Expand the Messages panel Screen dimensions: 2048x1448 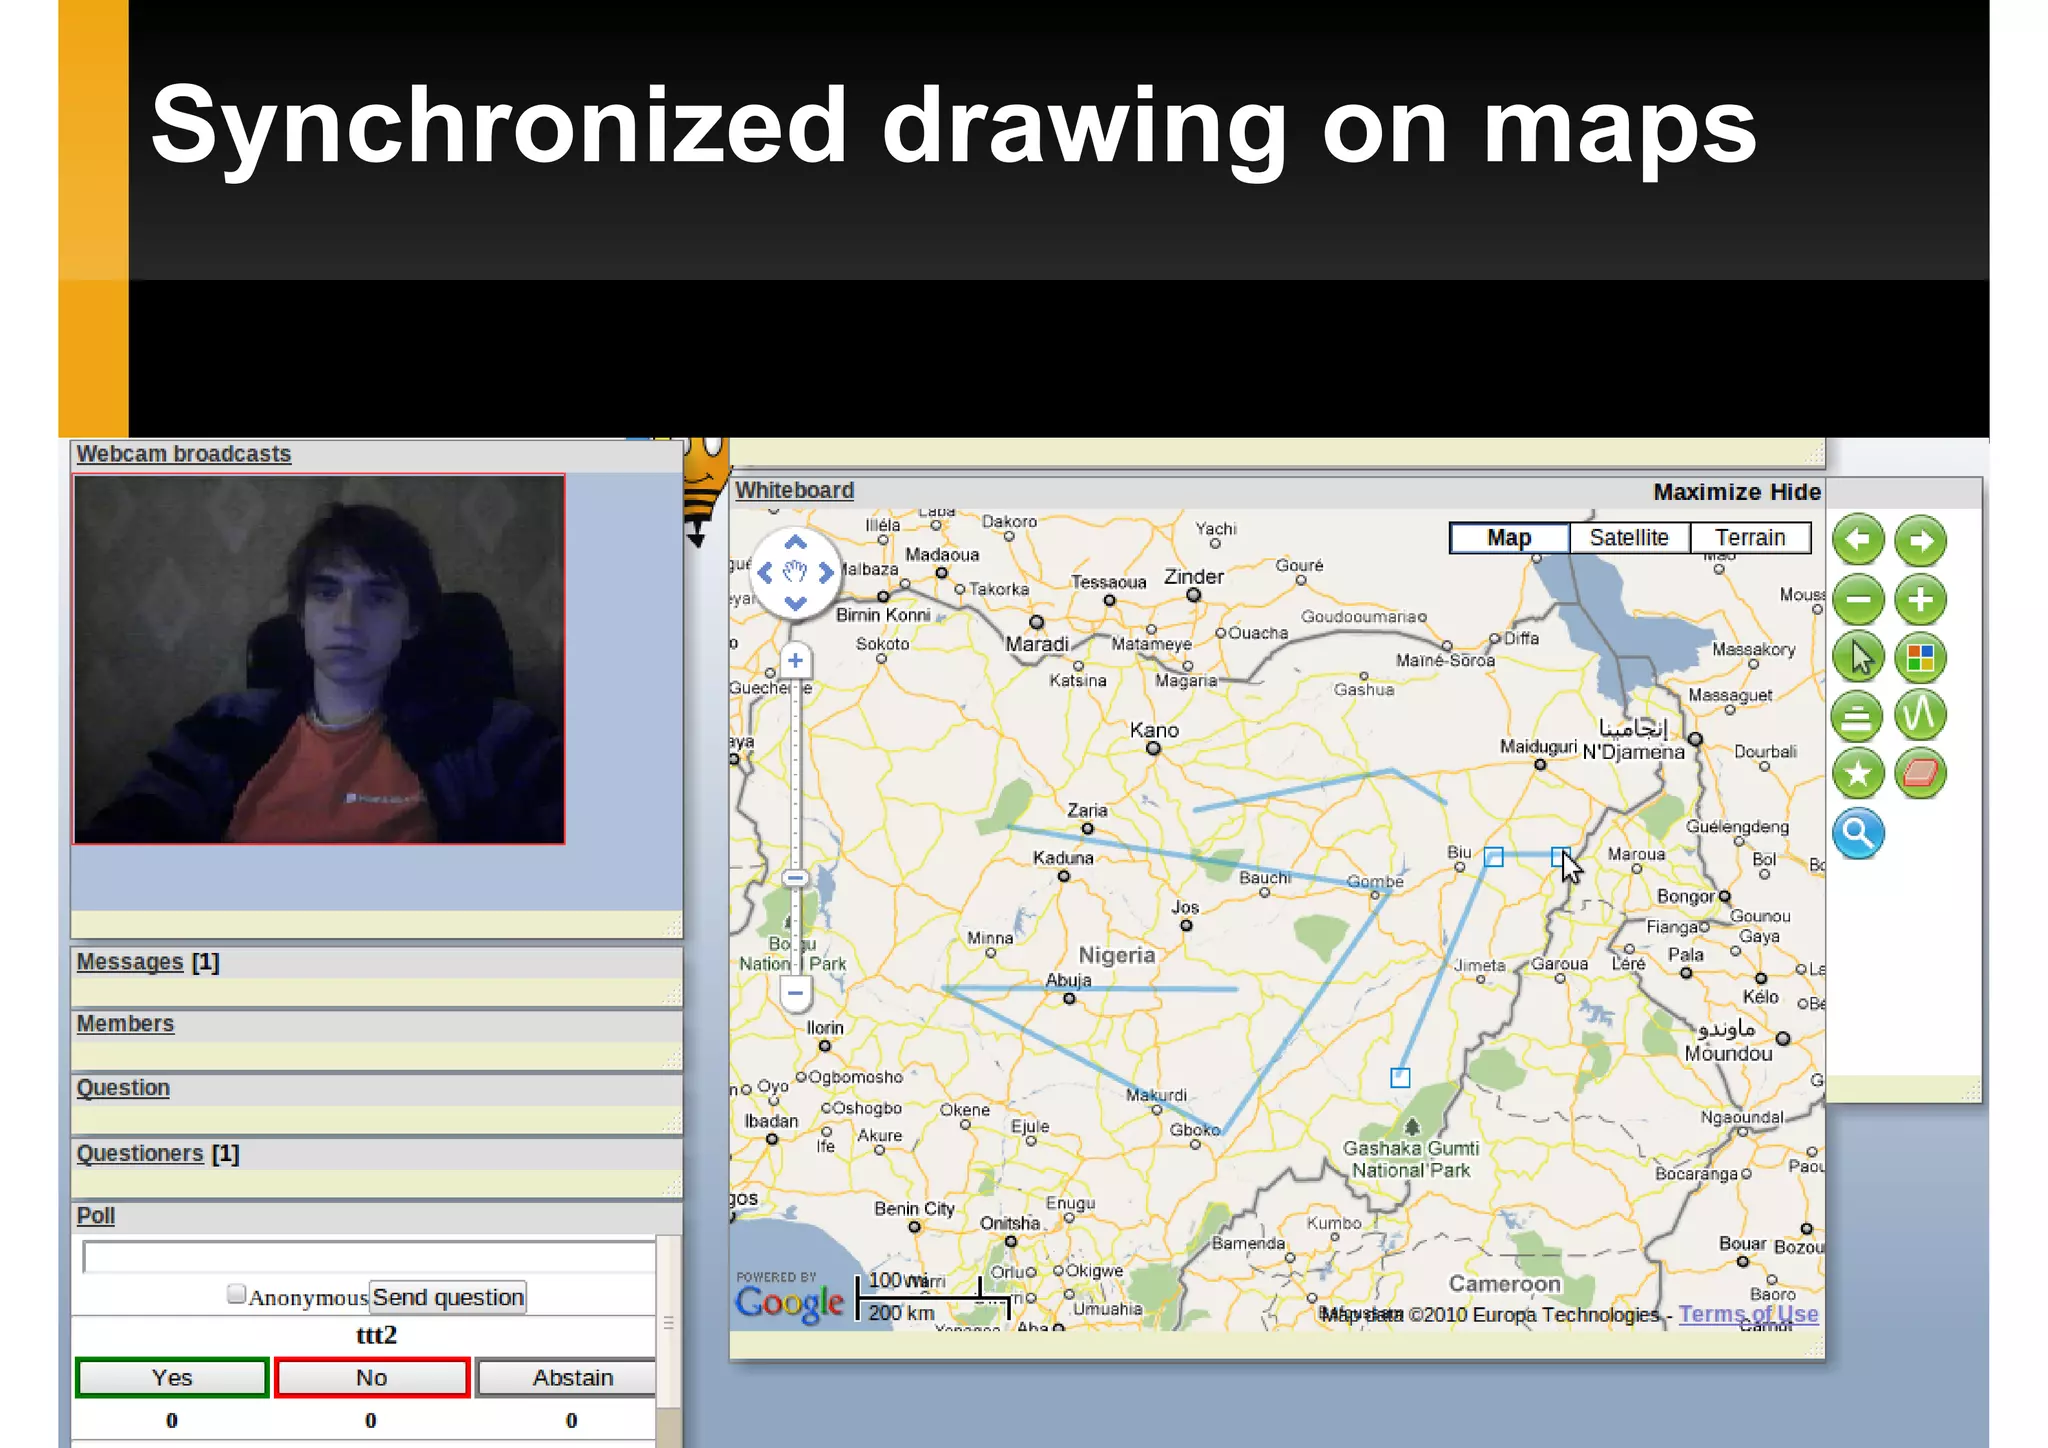click(x=130, y=962)
